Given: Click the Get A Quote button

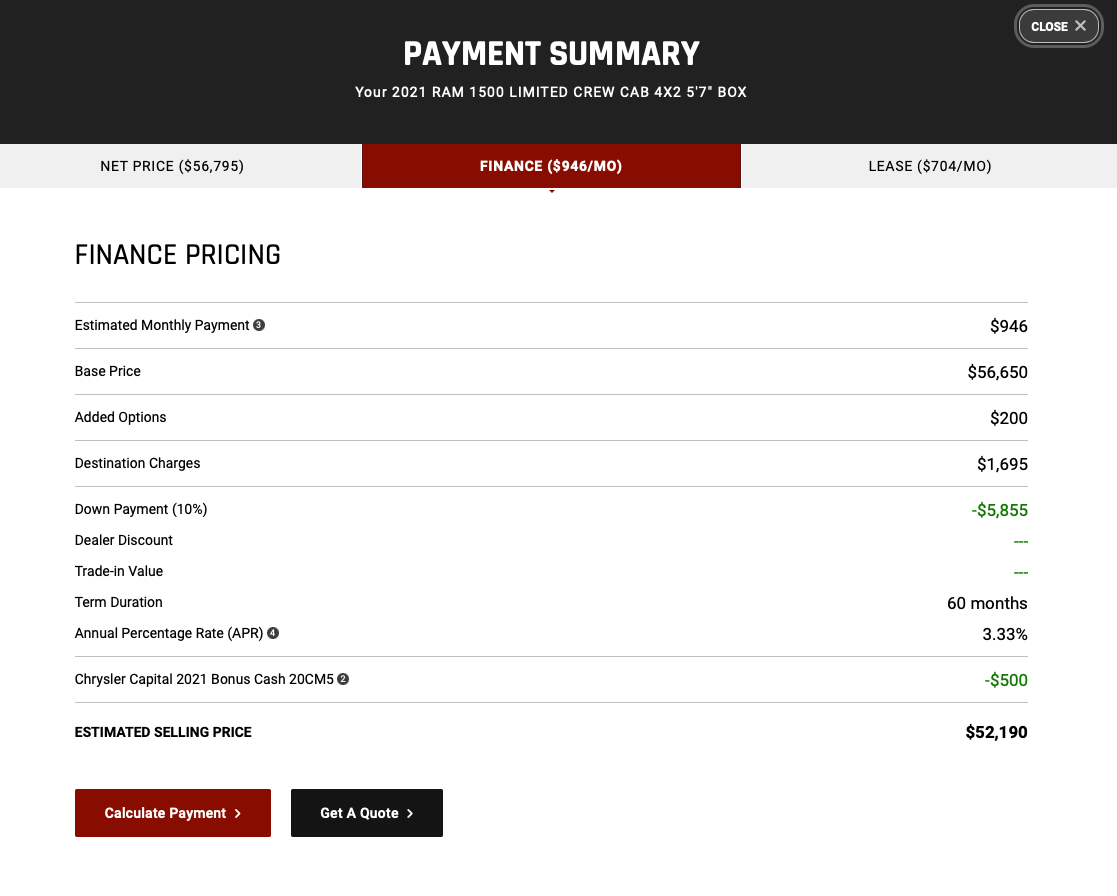Looking at the screenshot, I should coord(367,813).
